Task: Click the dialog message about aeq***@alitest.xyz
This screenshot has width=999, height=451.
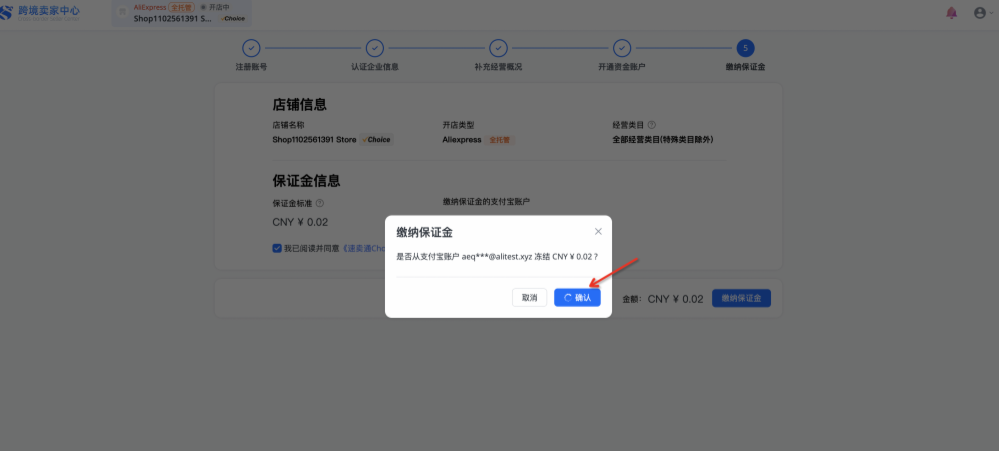Action: coord(497,257)
